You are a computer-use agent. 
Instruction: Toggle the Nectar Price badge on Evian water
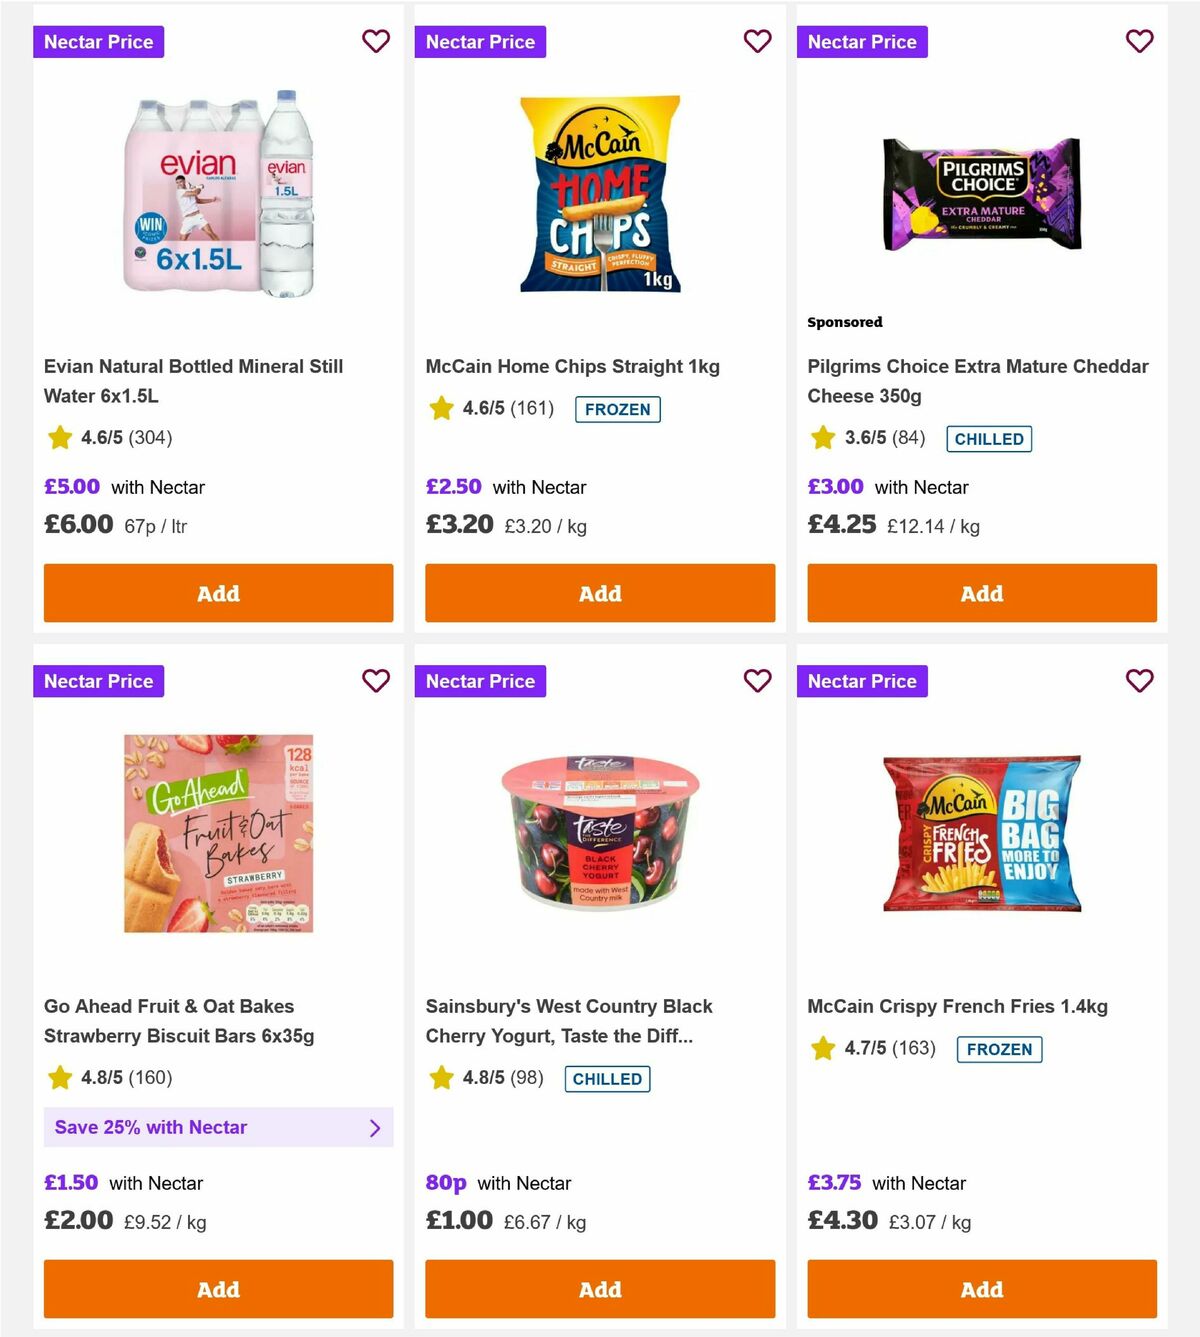(x=98, y=41)
